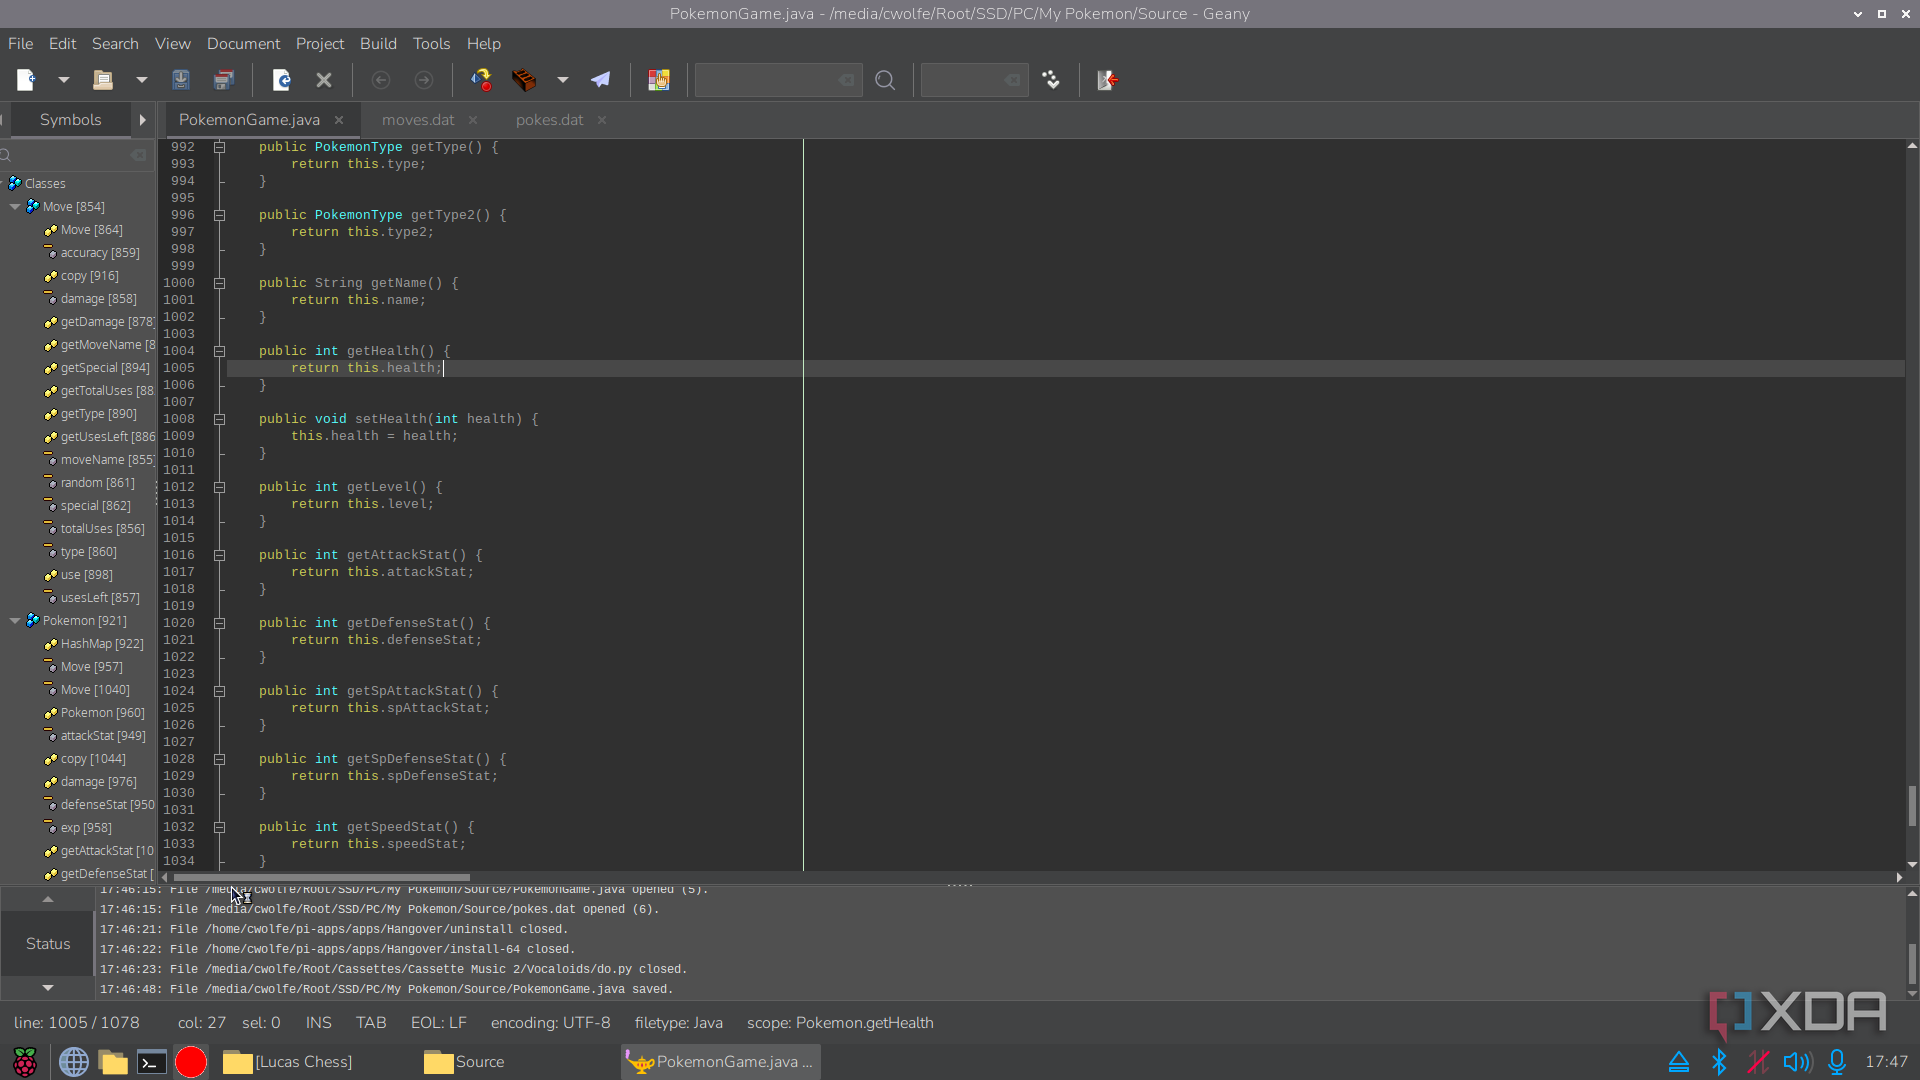Navigate forward with right arrow icon

pos(424,80)
